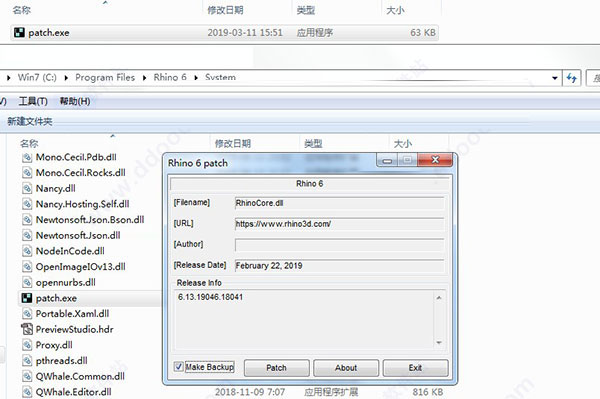Click the date 2019-03-11 15:51

(x=245, y=33)
